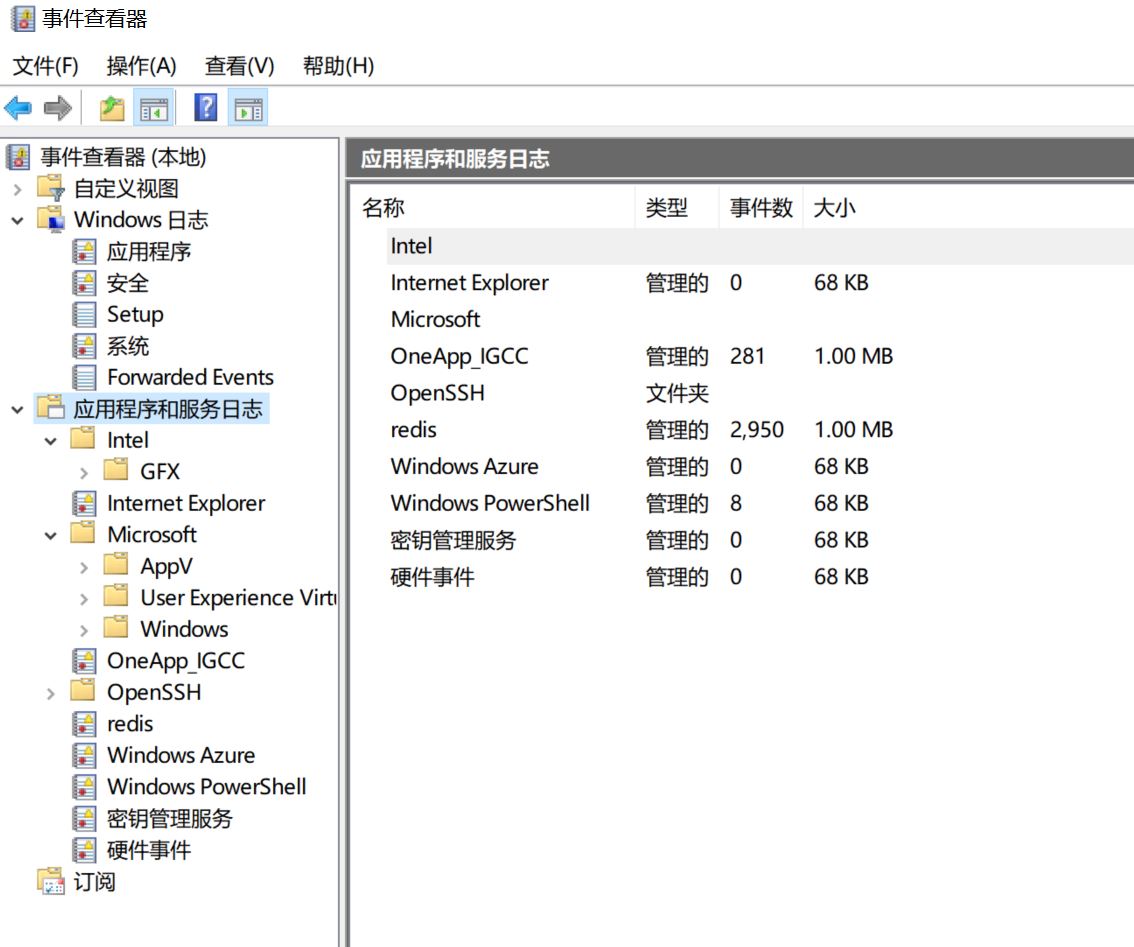Sort list by 类型 column header
Screen dimensions: 1134x947
(677, 208)
